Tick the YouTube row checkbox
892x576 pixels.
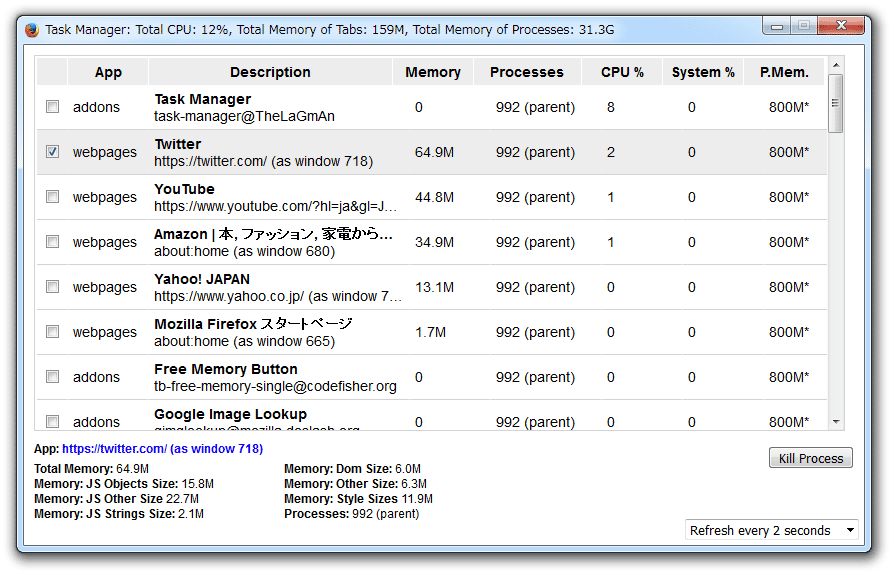click(x=52, y=197)
